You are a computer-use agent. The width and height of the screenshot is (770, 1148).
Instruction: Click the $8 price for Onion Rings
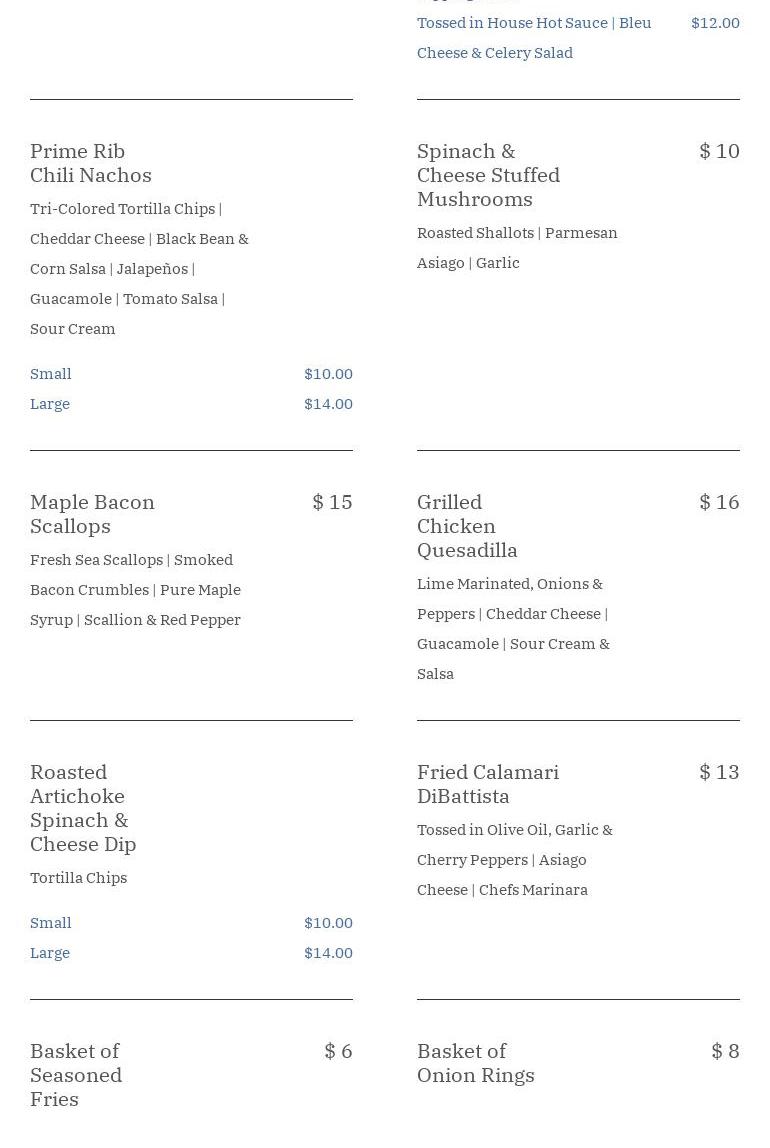point(725,1051)
